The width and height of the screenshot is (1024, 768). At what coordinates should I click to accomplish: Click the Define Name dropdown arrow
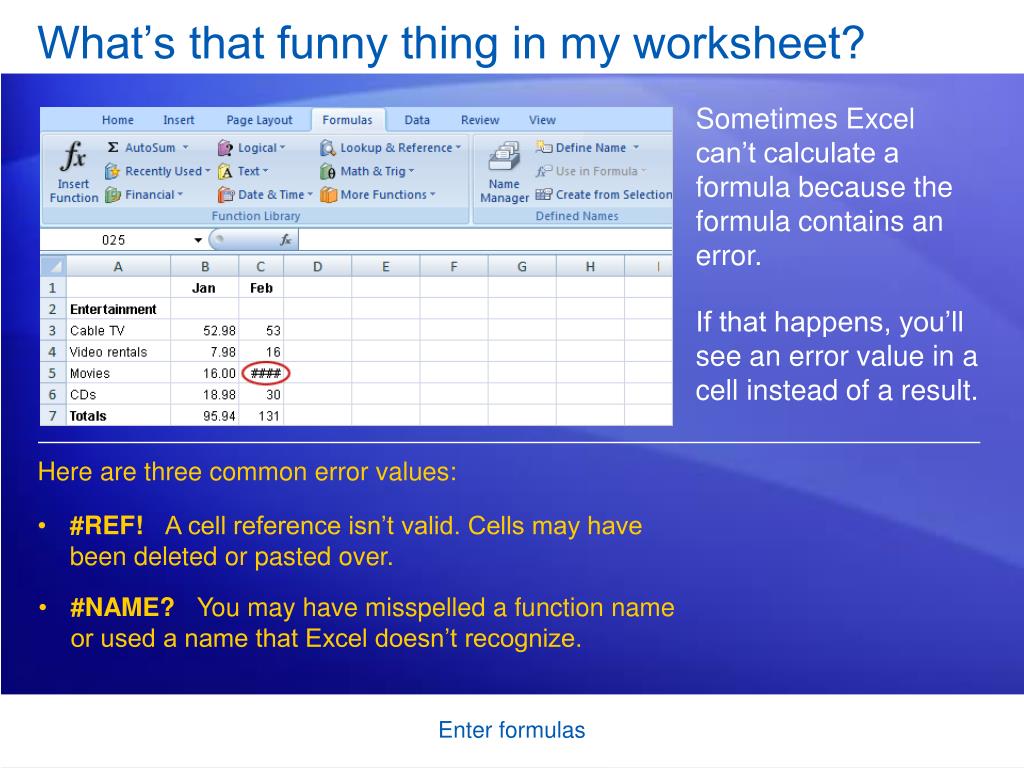coord(636,148)
